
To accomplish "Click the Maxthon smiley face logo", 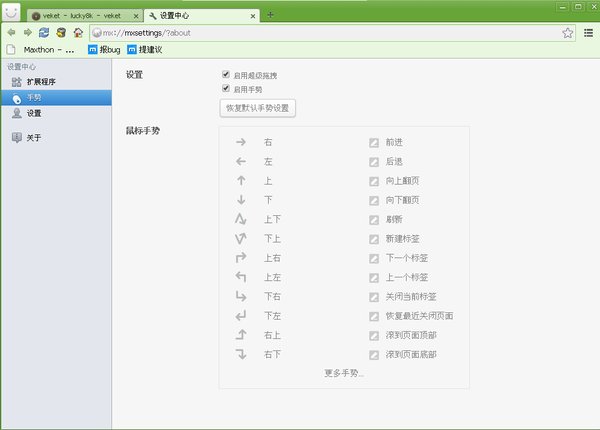I will [x=11, y=11].
